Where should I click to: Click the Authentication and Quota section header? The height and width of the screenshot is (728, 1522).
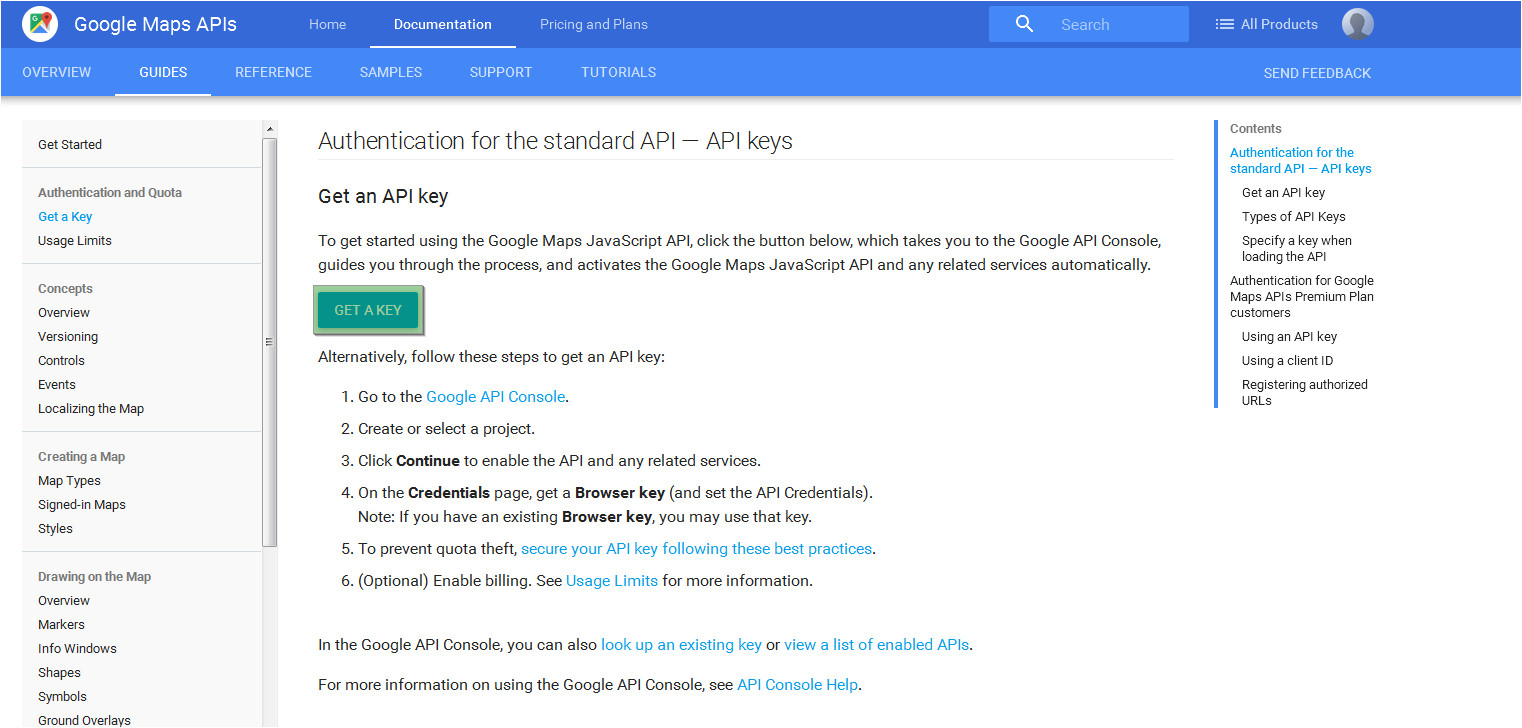point(110,193)
